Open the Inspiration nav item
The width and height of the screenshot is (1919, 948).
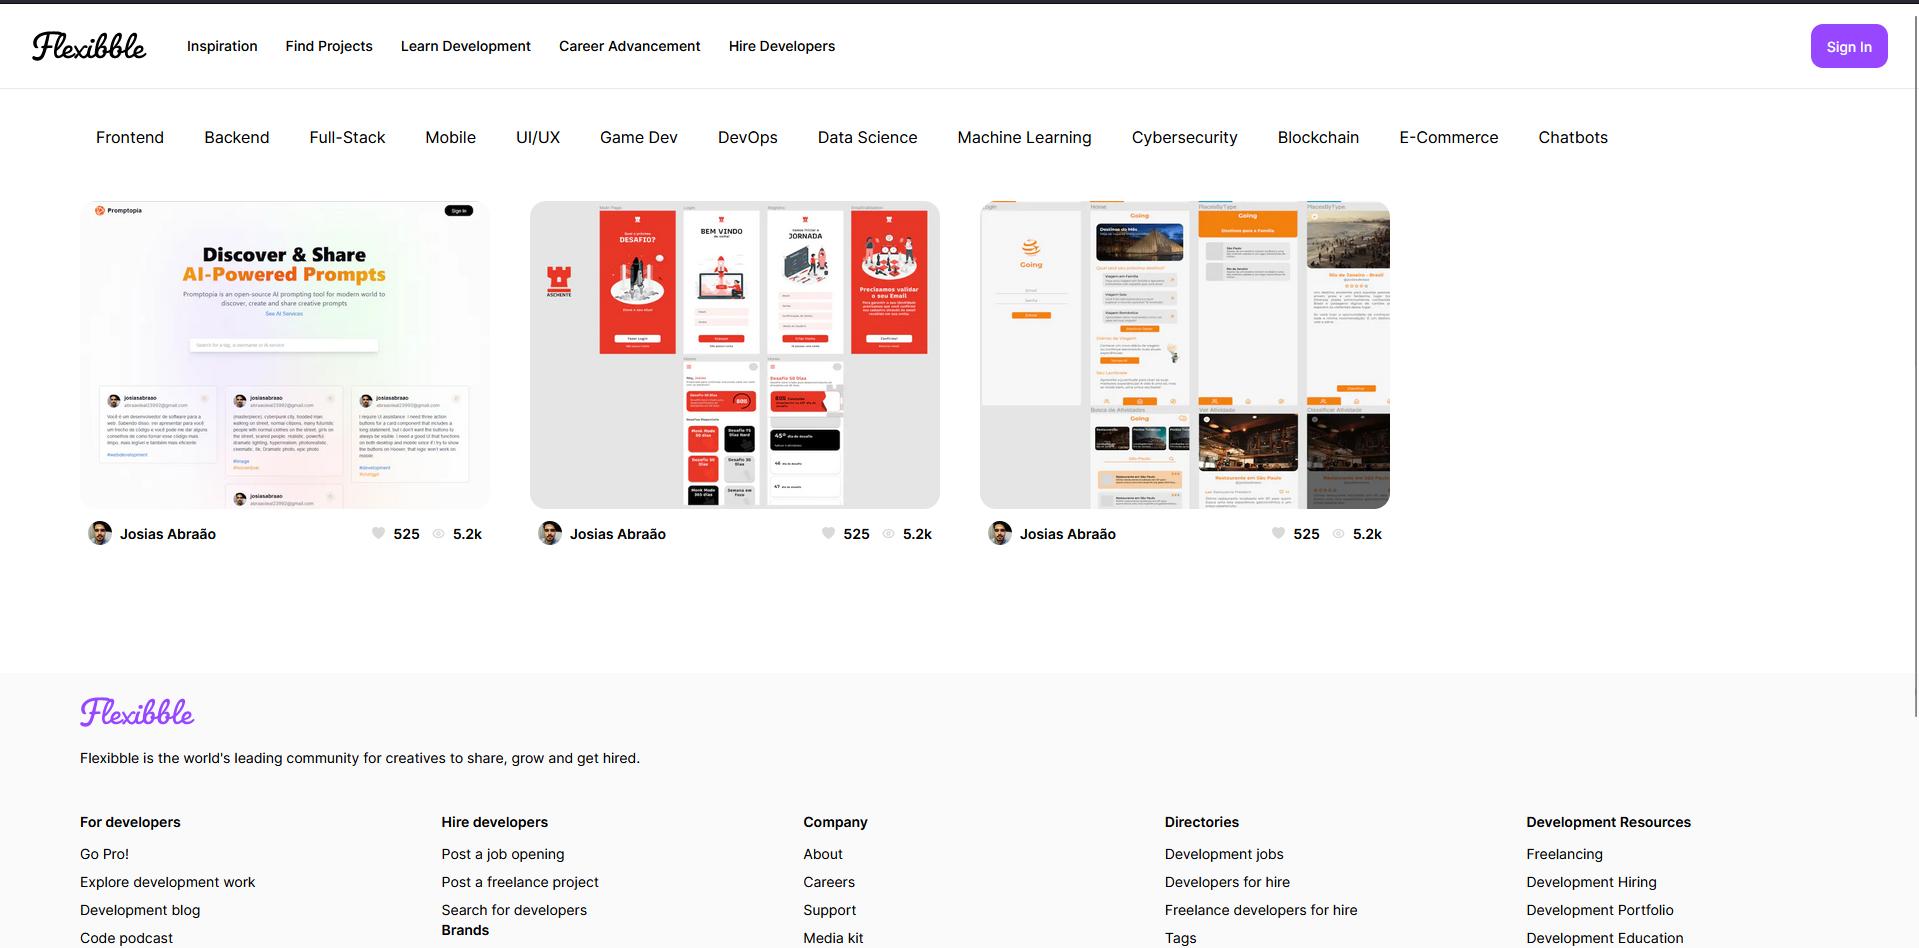(x=222, y=46)
